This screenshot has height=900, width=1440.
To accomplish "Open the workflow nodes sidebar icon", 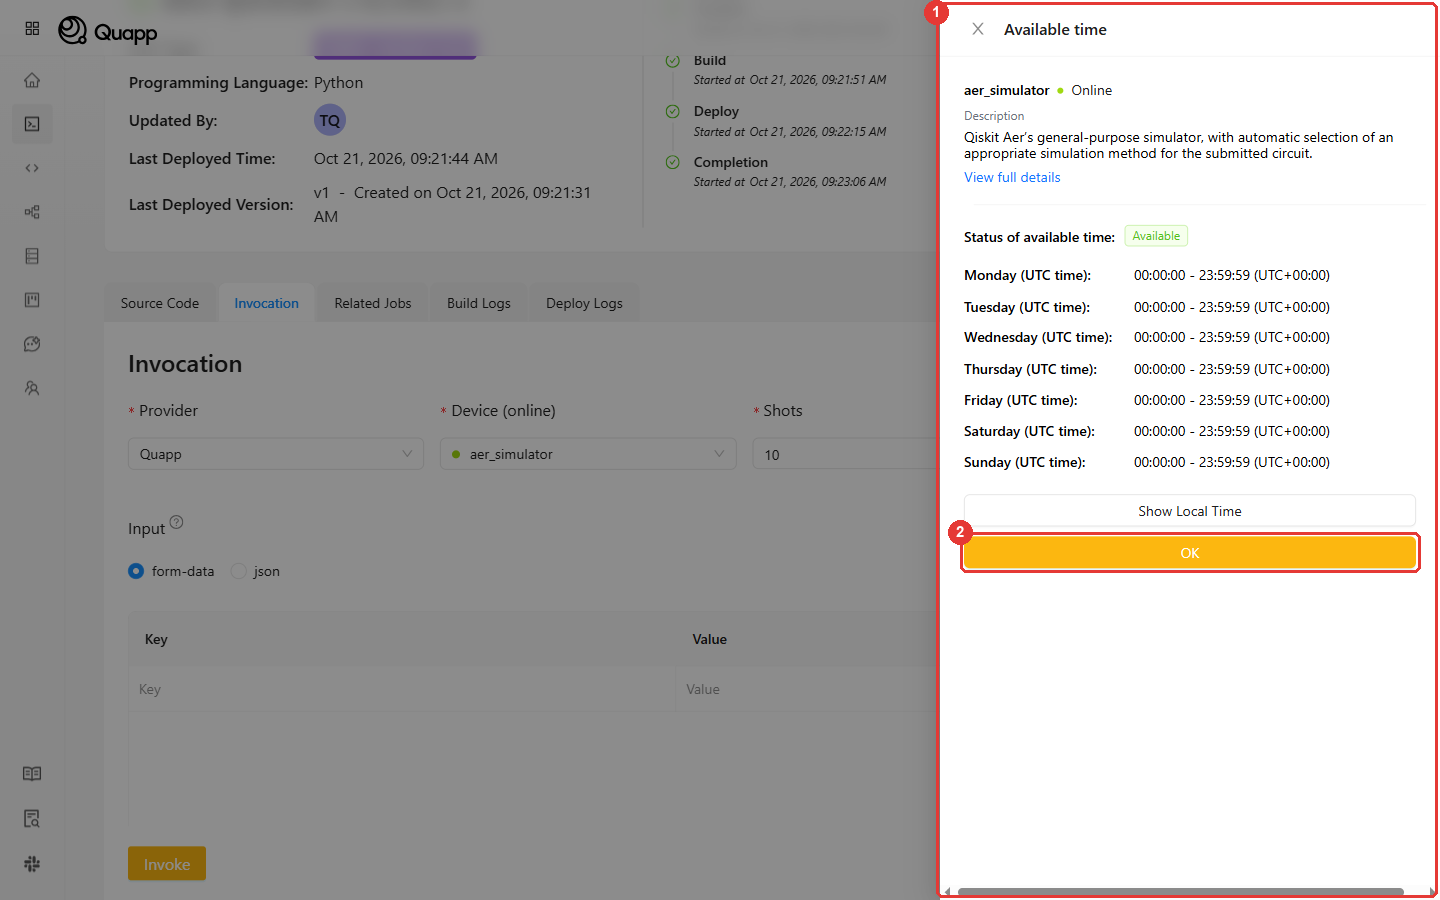I will coord(32,212).
